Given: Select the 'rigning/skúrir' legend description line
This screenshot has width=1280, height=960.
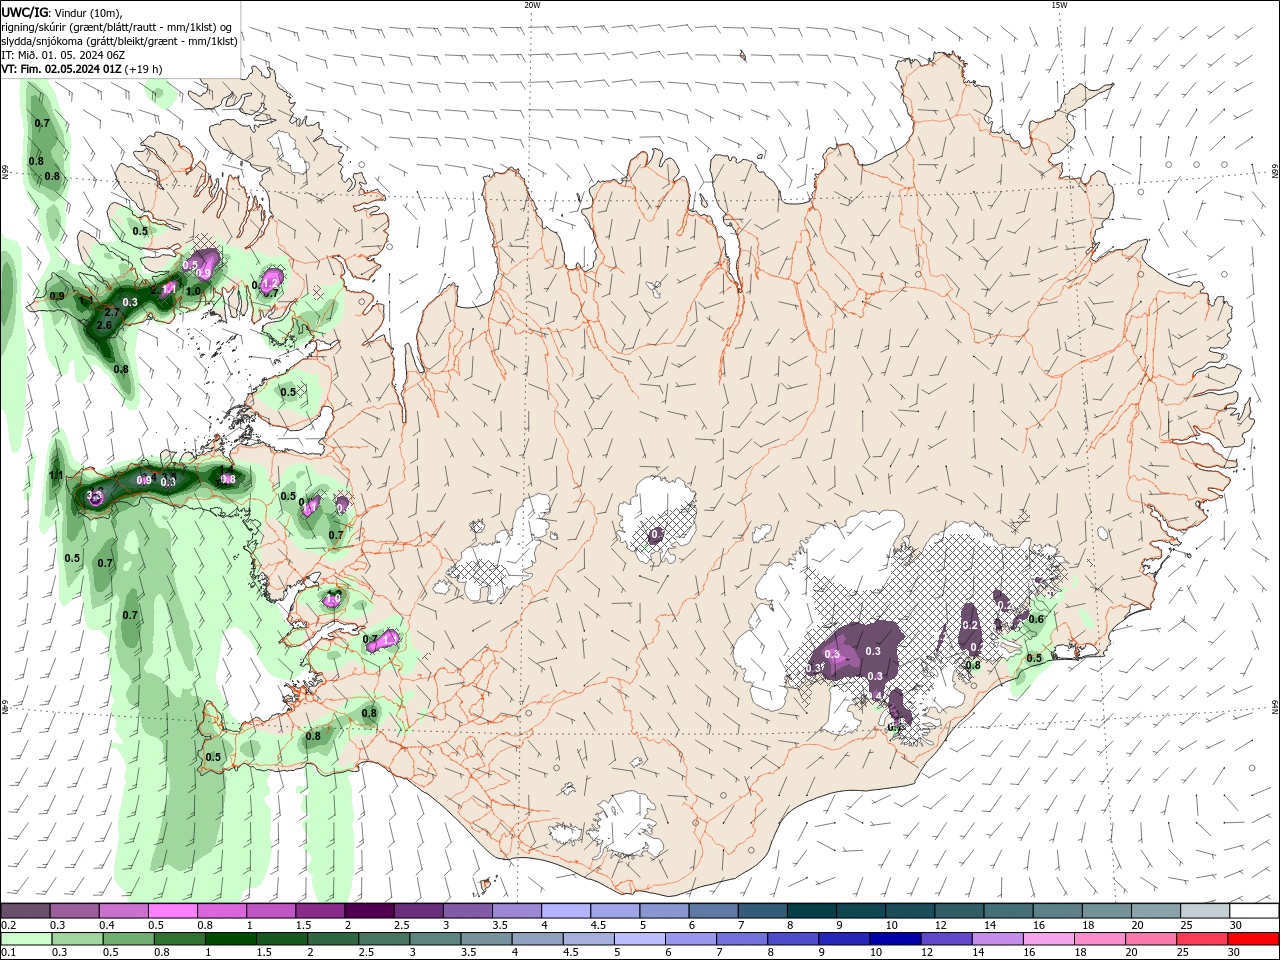Looking at the screenshot, I should point(118,27).
